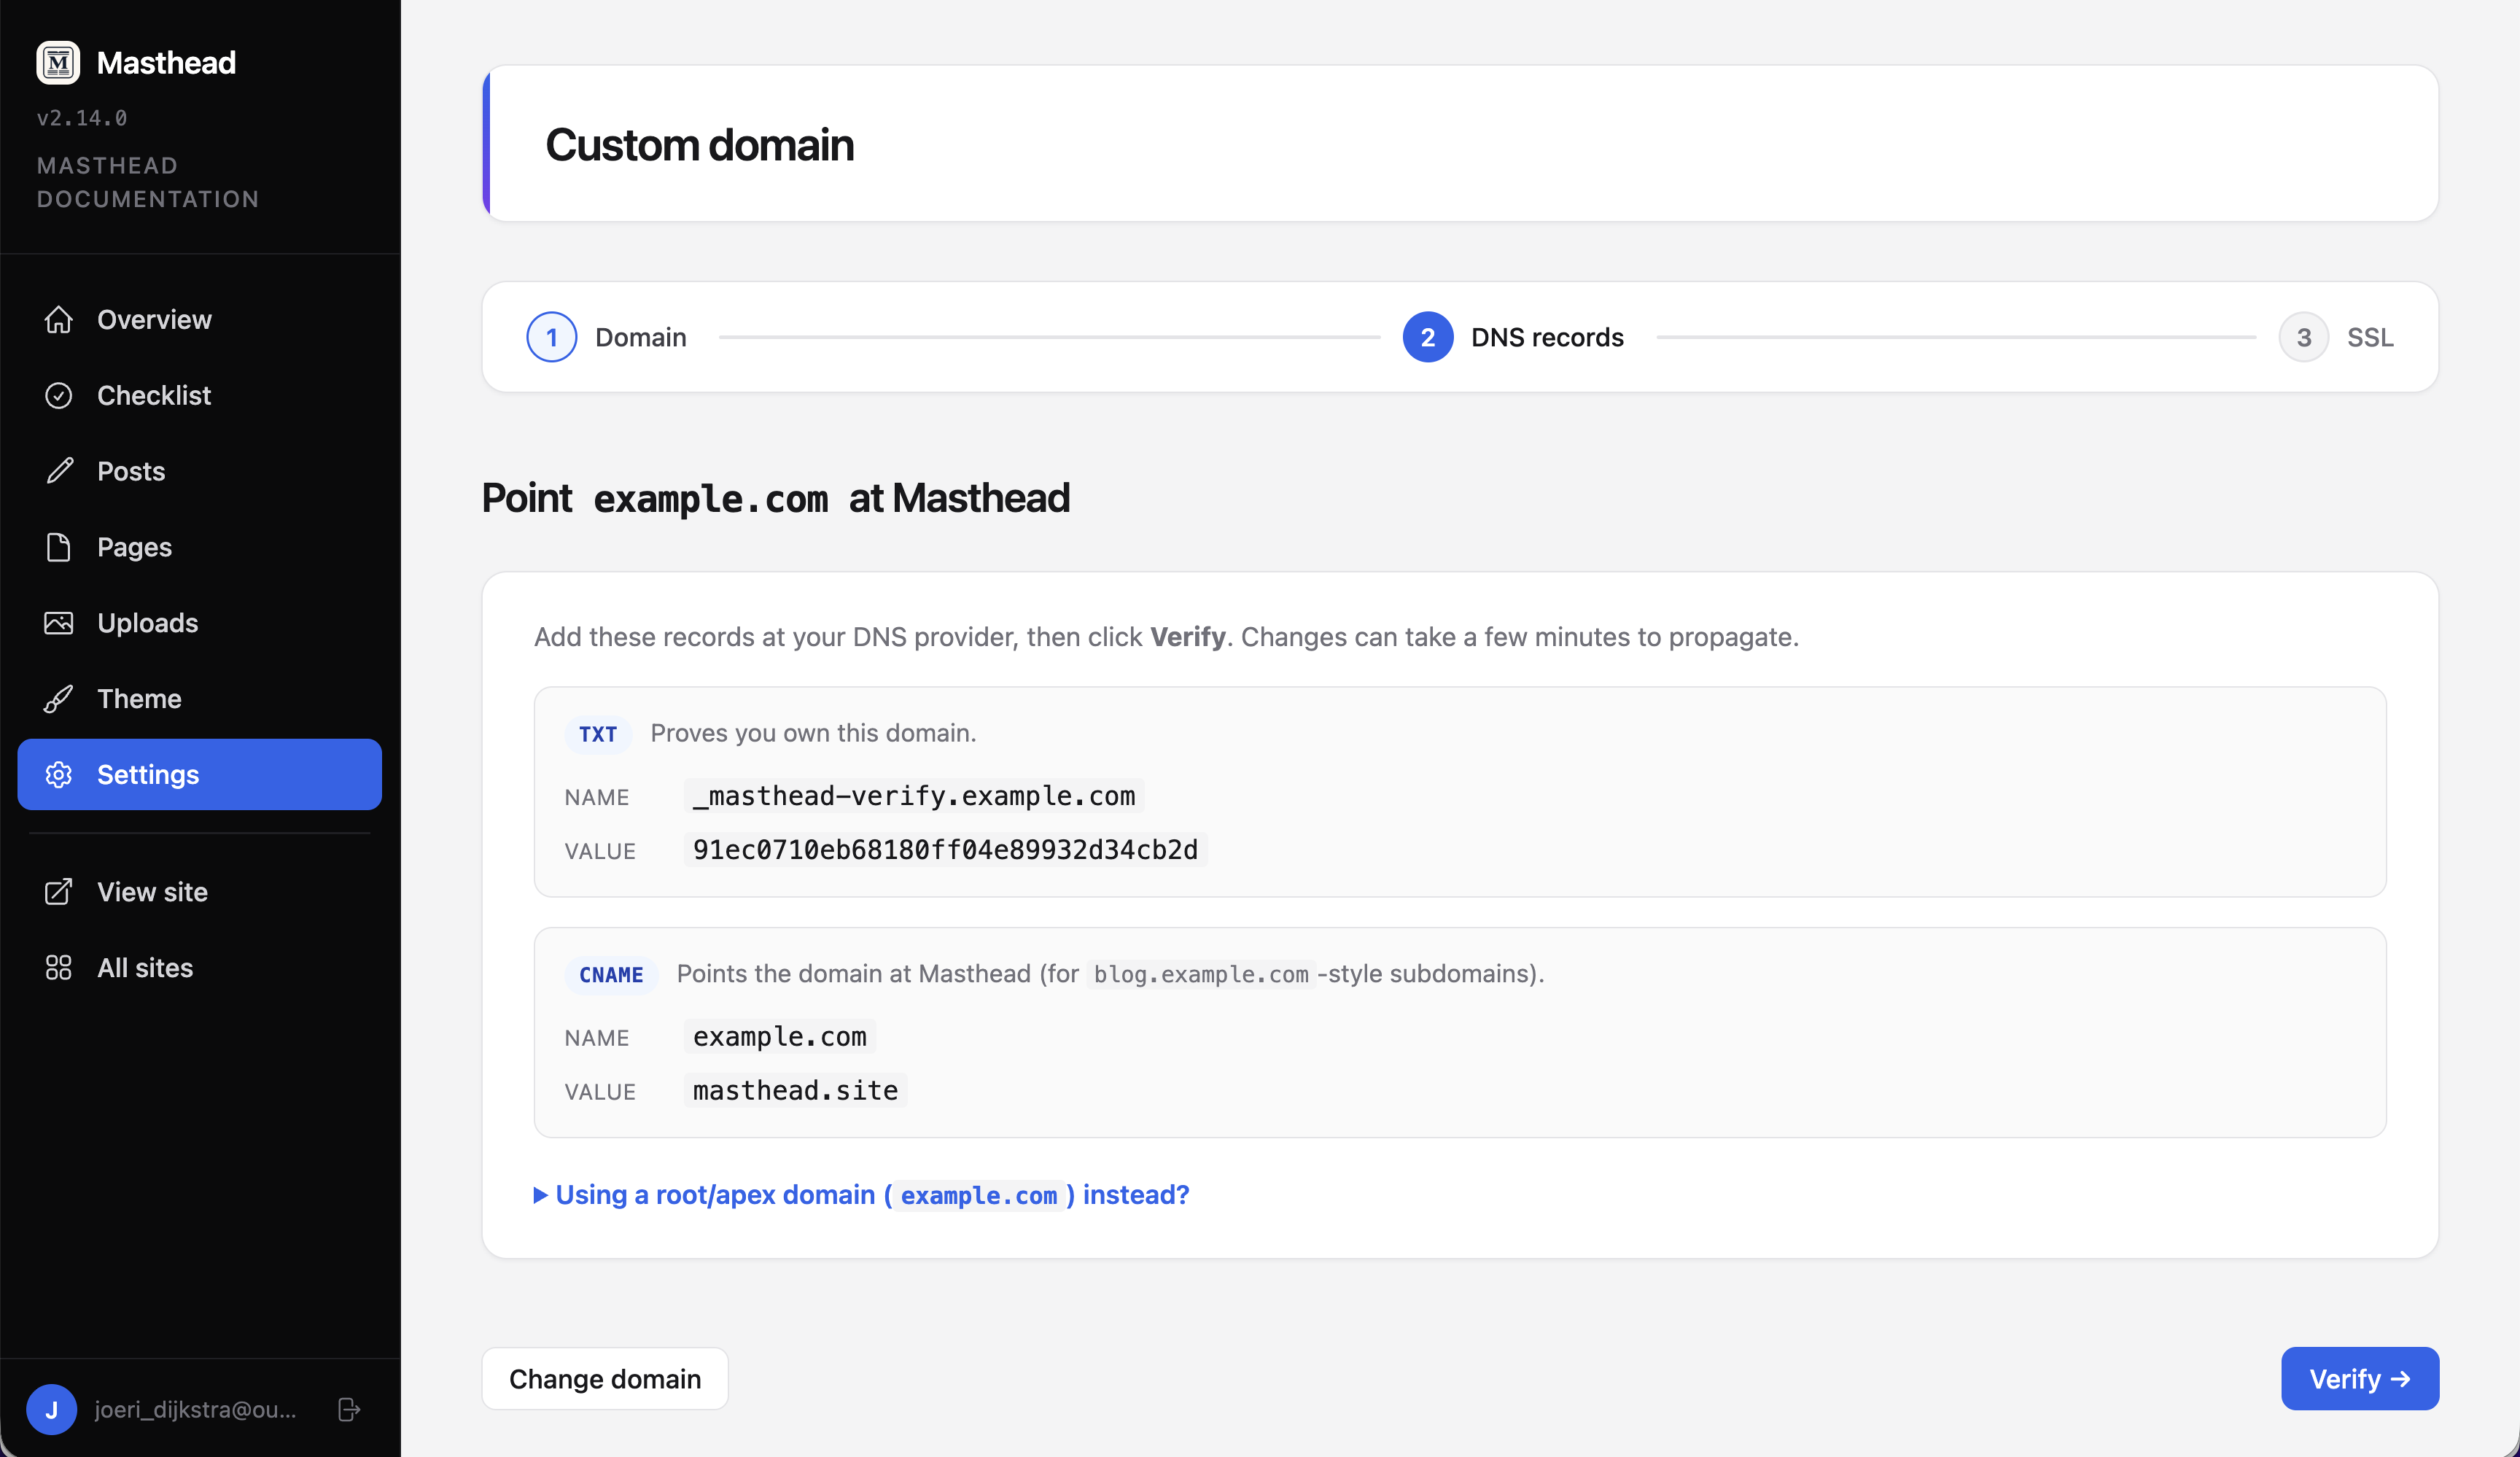Click the Verify button
The width and height of the screenshot is (2520, 1457).
click(x=2360, y=1379)
